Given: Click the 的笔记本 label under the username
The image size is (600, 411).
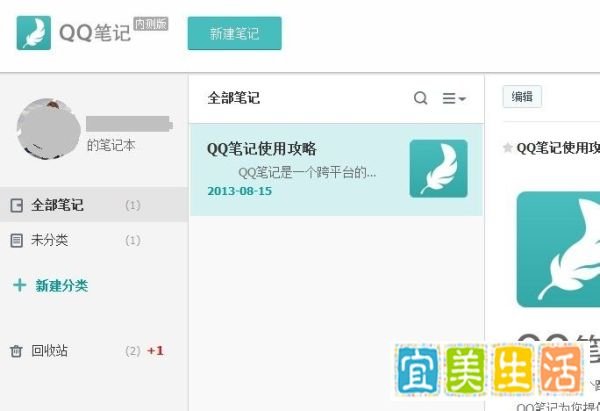Looking at the screenshot, I should pyautogui.click(x=111, y=145).
